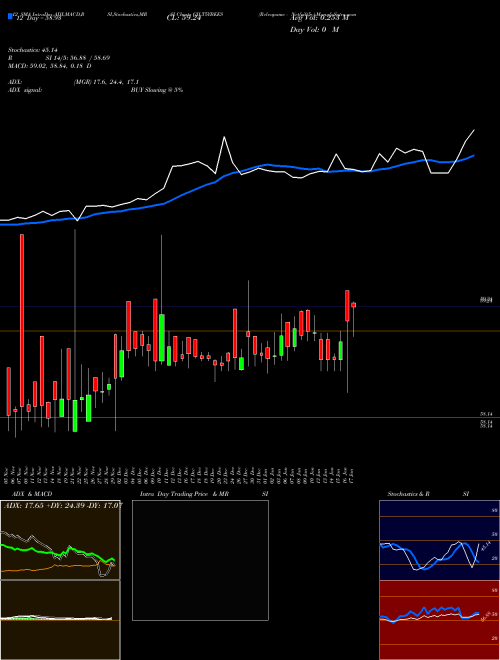Click the '05 Nov' date axis label
500x660 pixels.
(7, 474)
